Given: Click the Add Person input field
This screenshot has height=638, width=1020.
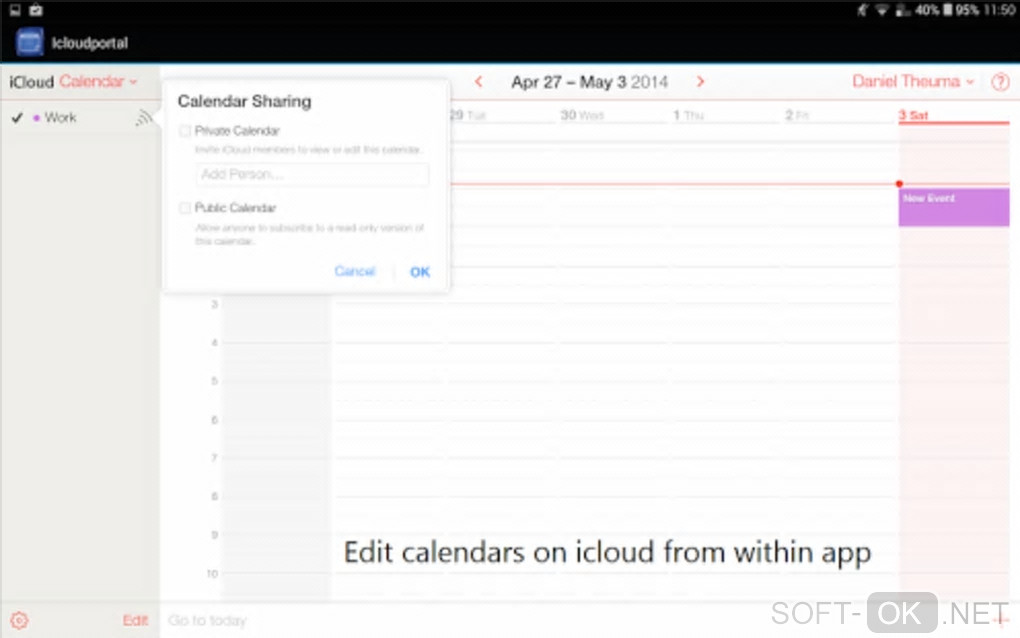Looking at the screenshot, I should [x=312, y=174].
